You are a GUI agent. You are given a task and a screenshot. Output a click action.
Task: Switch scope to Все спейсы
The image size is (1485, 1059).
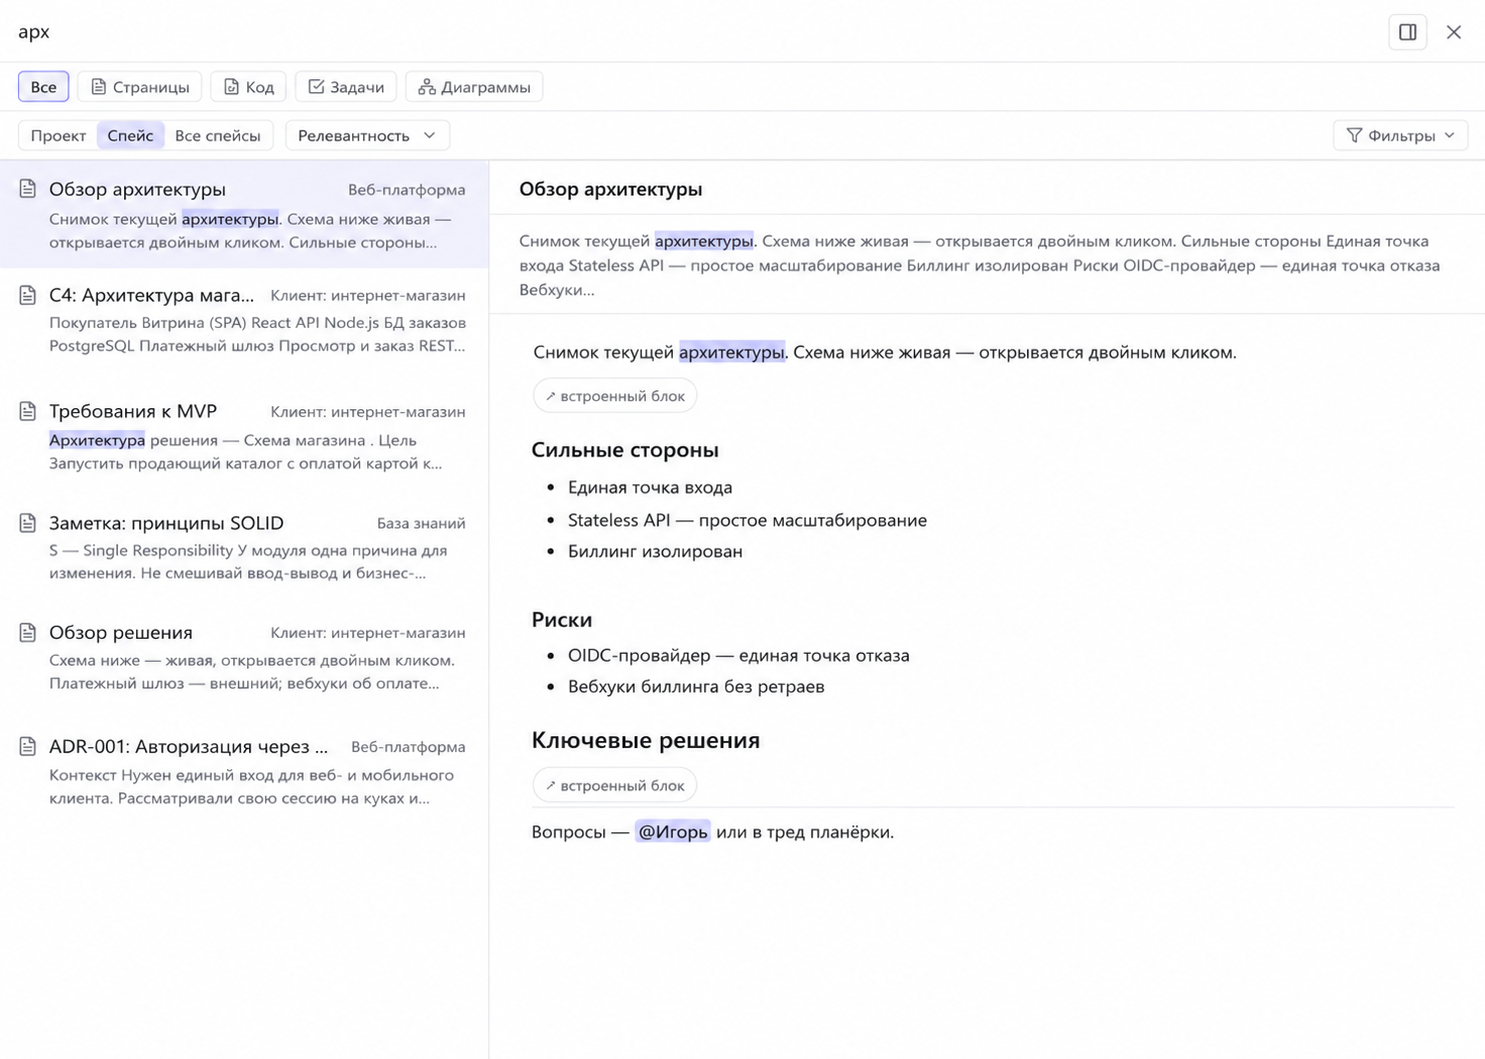[217, 135]
